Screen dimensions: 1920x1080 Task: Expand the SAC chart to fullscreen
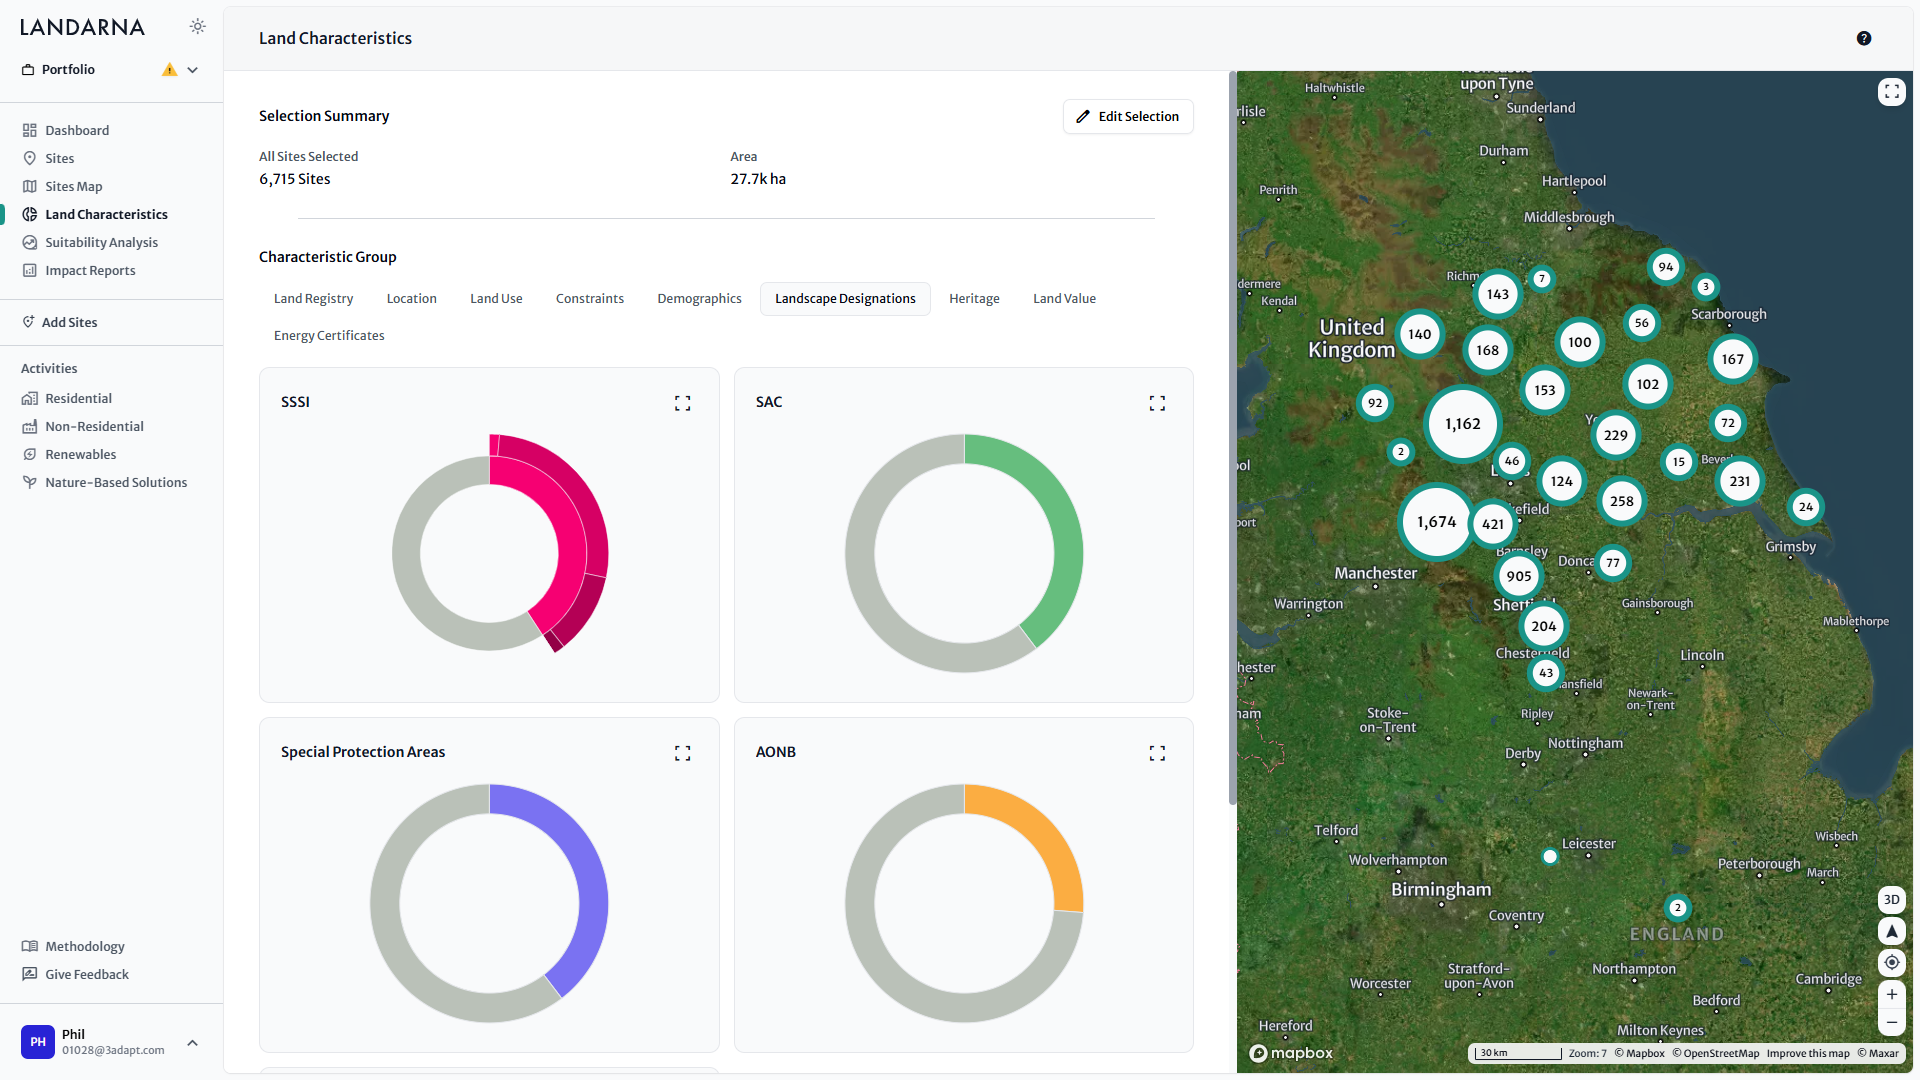coord(1157,403)
